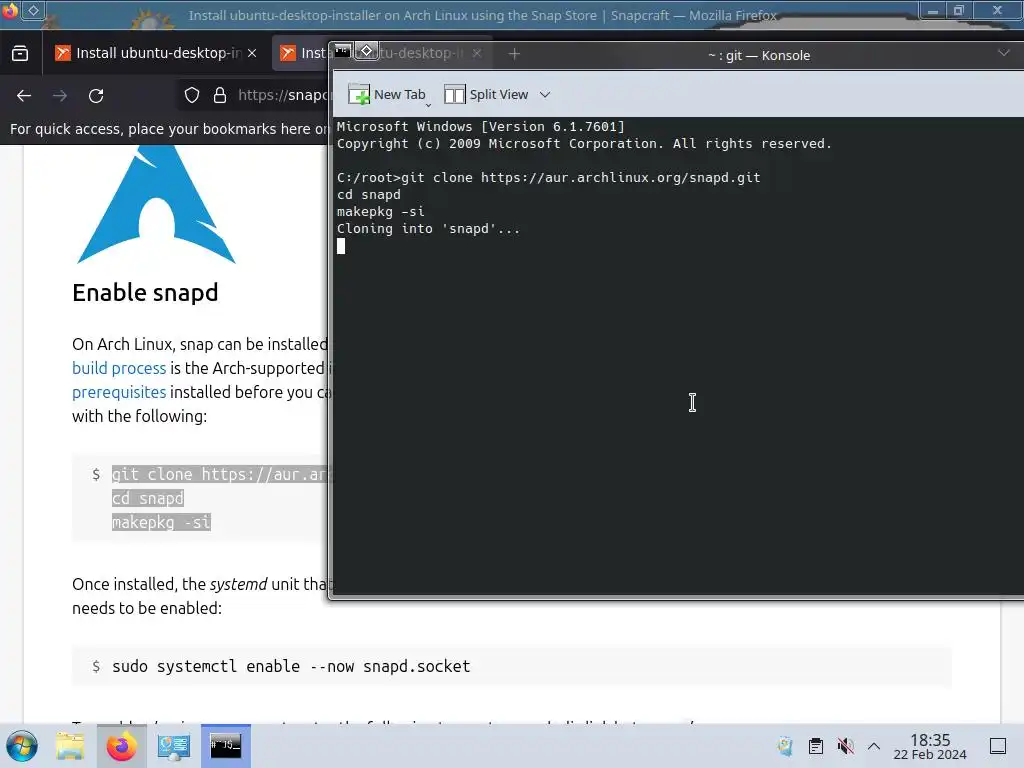Close second Firefox tab

[477, 53]
